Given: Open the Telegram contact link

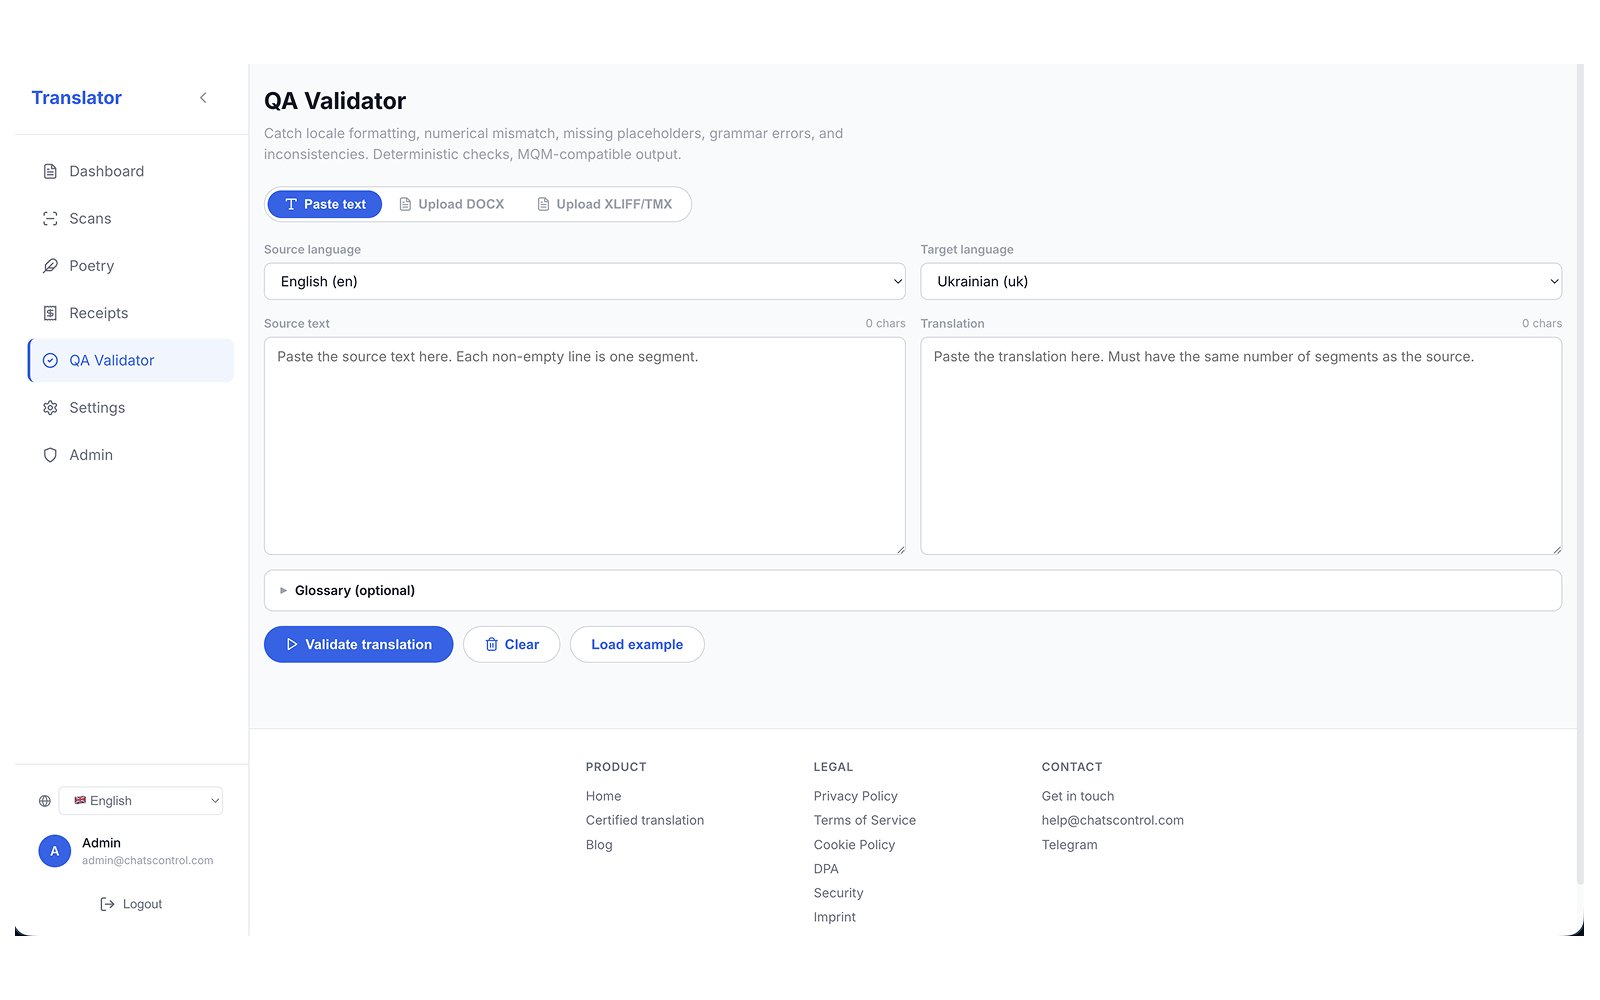Looking at the screenshot, I should click(x=1069, y=845).
